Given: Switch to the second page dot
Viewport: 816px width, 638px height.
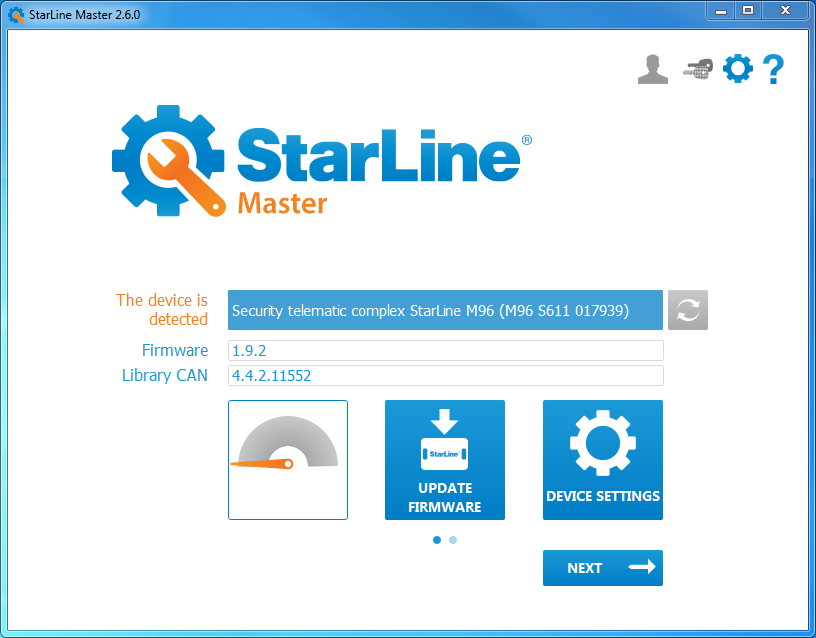Looking at the screenshot, I should (x=453, y=540).
